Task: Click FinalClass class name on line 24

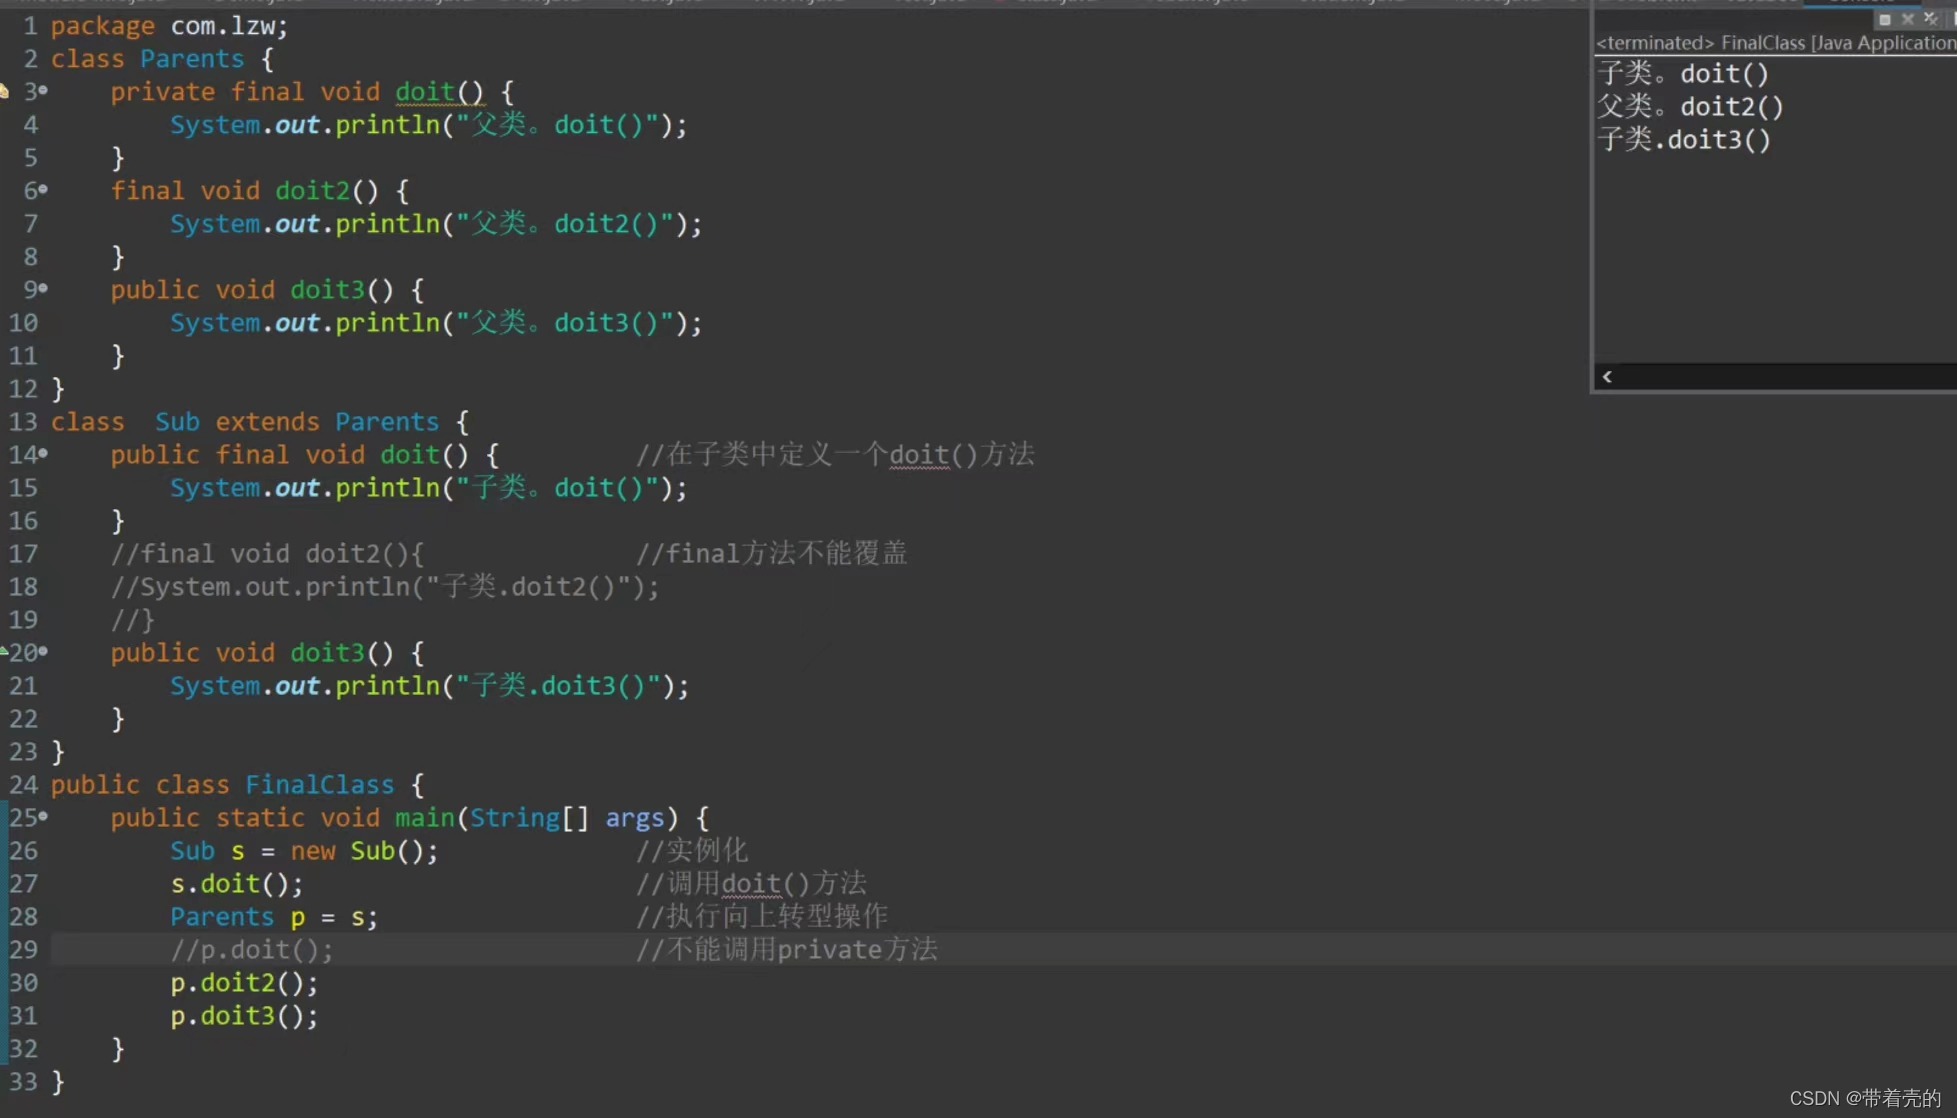Action: pyautogui.click(x=319, y=785)
